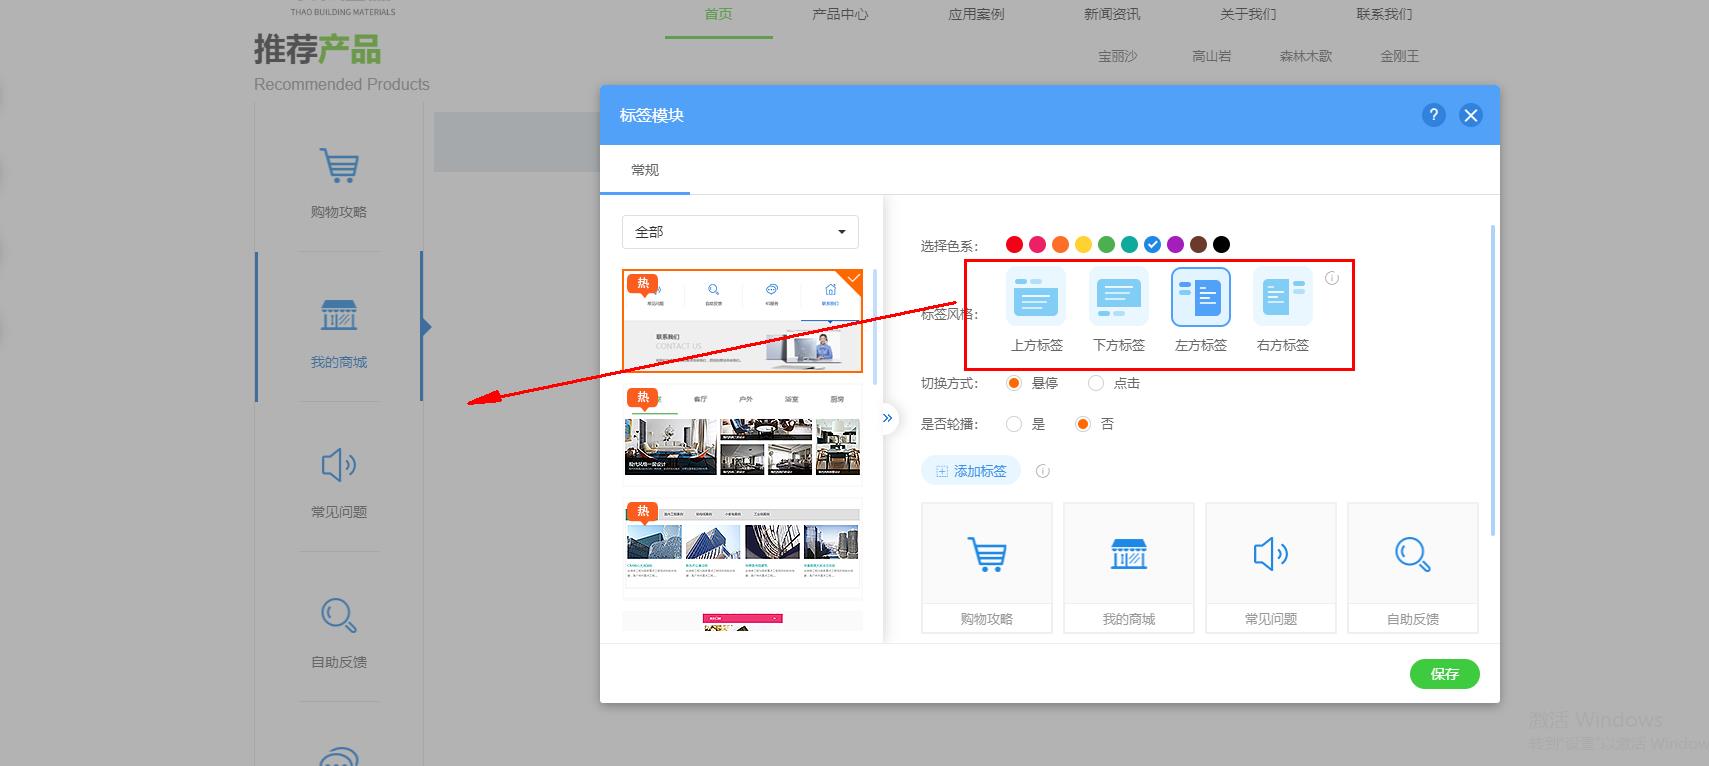Pick the red color swatch
The image size is (1709, 766).
pos(1014,244)
